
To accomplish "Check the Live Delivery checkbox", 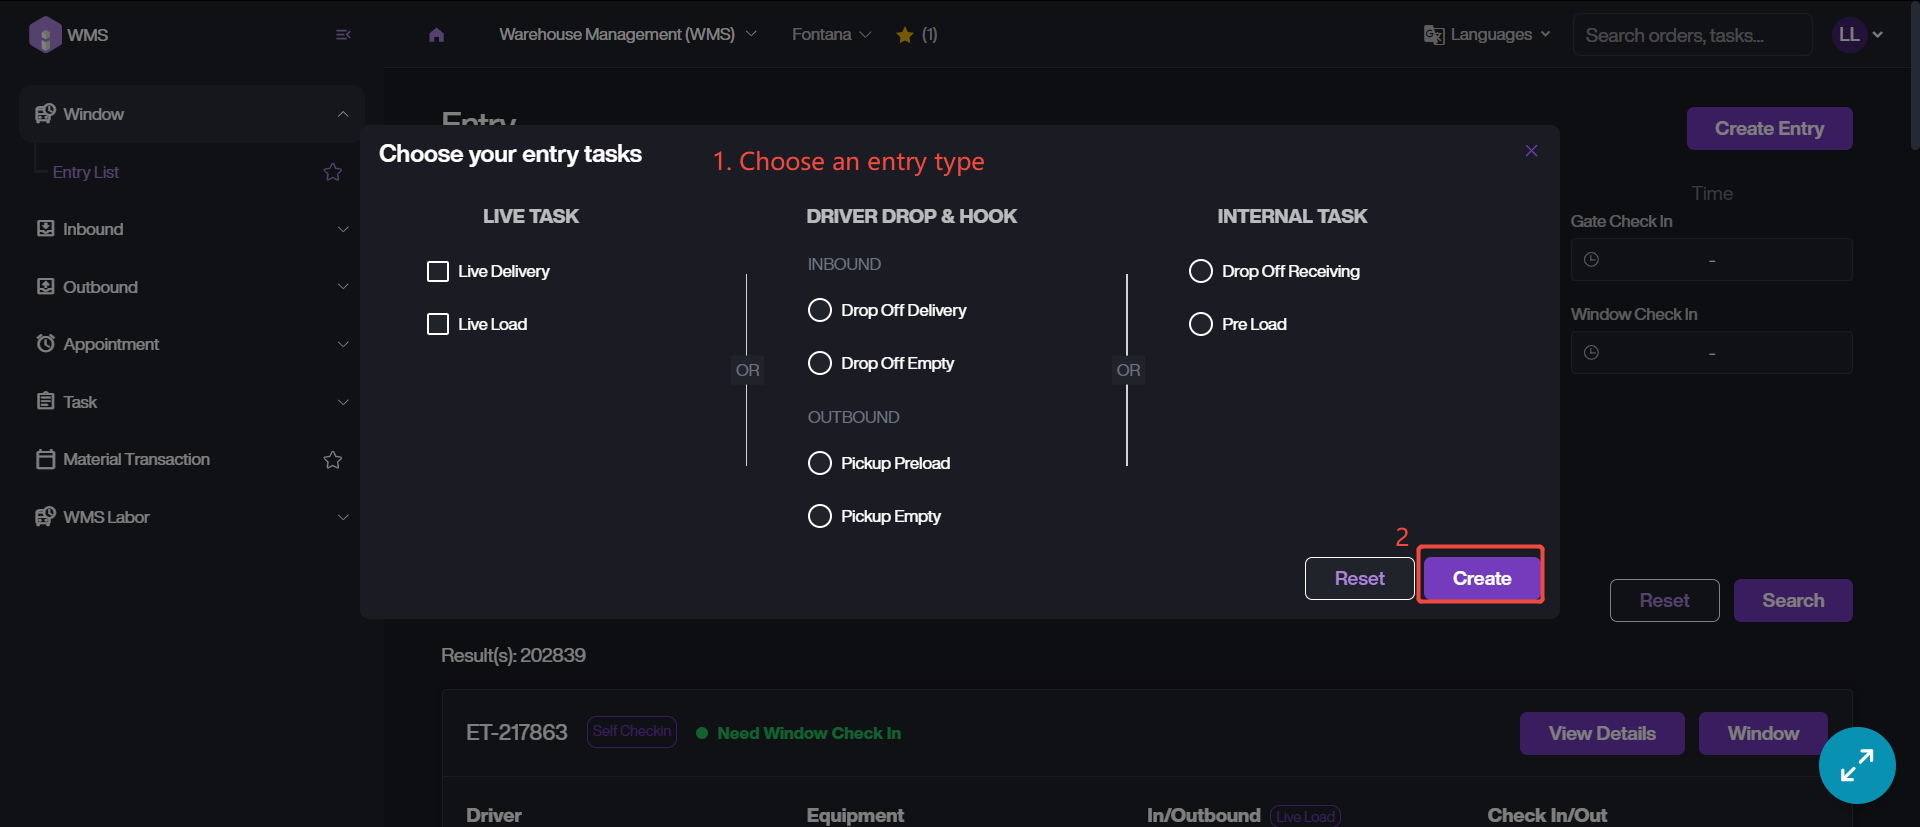I will coord(438,272).
